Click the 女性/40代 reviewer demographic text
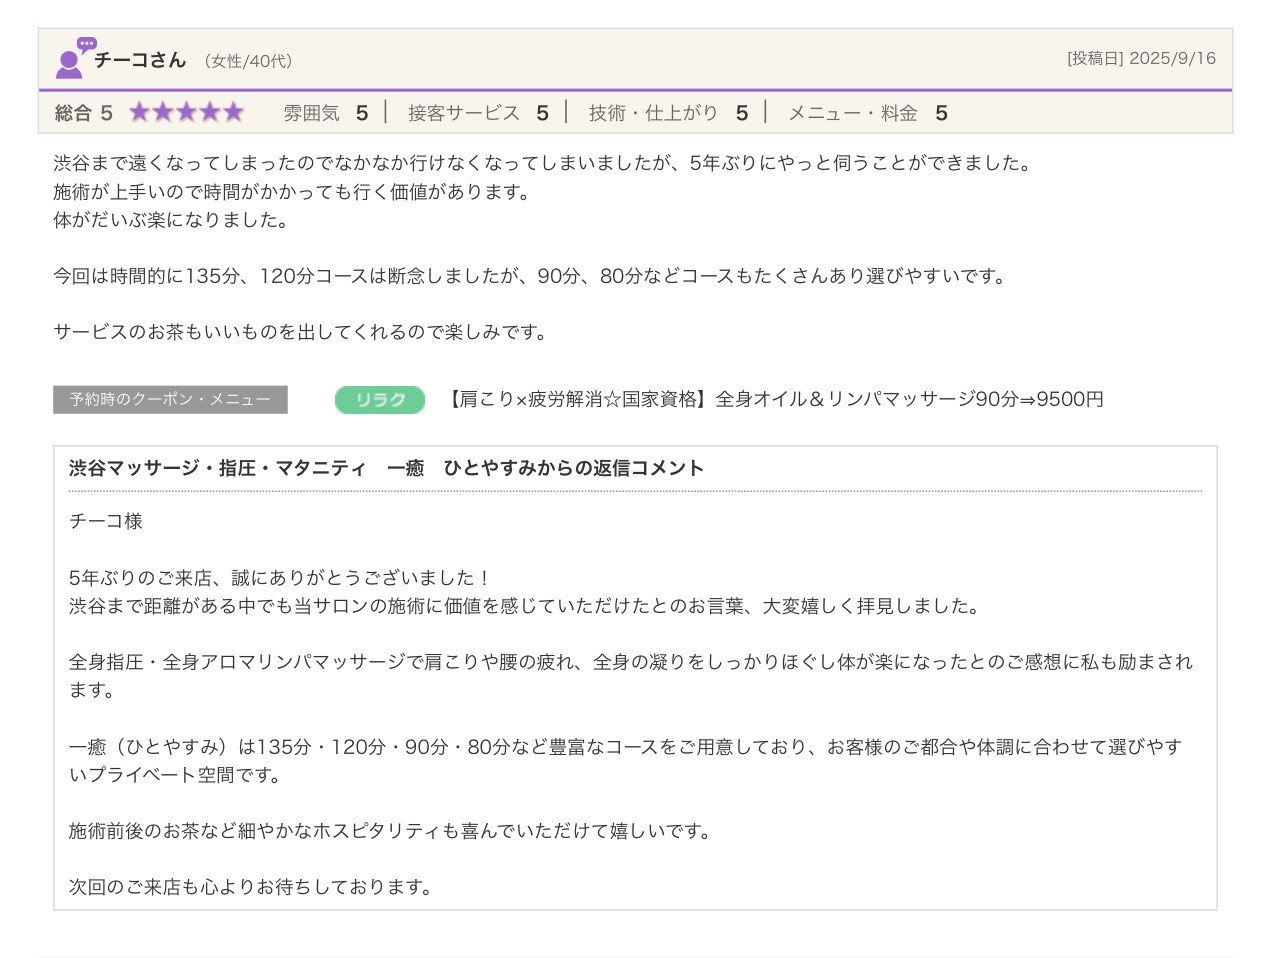The height and width of the screenshot is (958, 1270). coord(248,61)
